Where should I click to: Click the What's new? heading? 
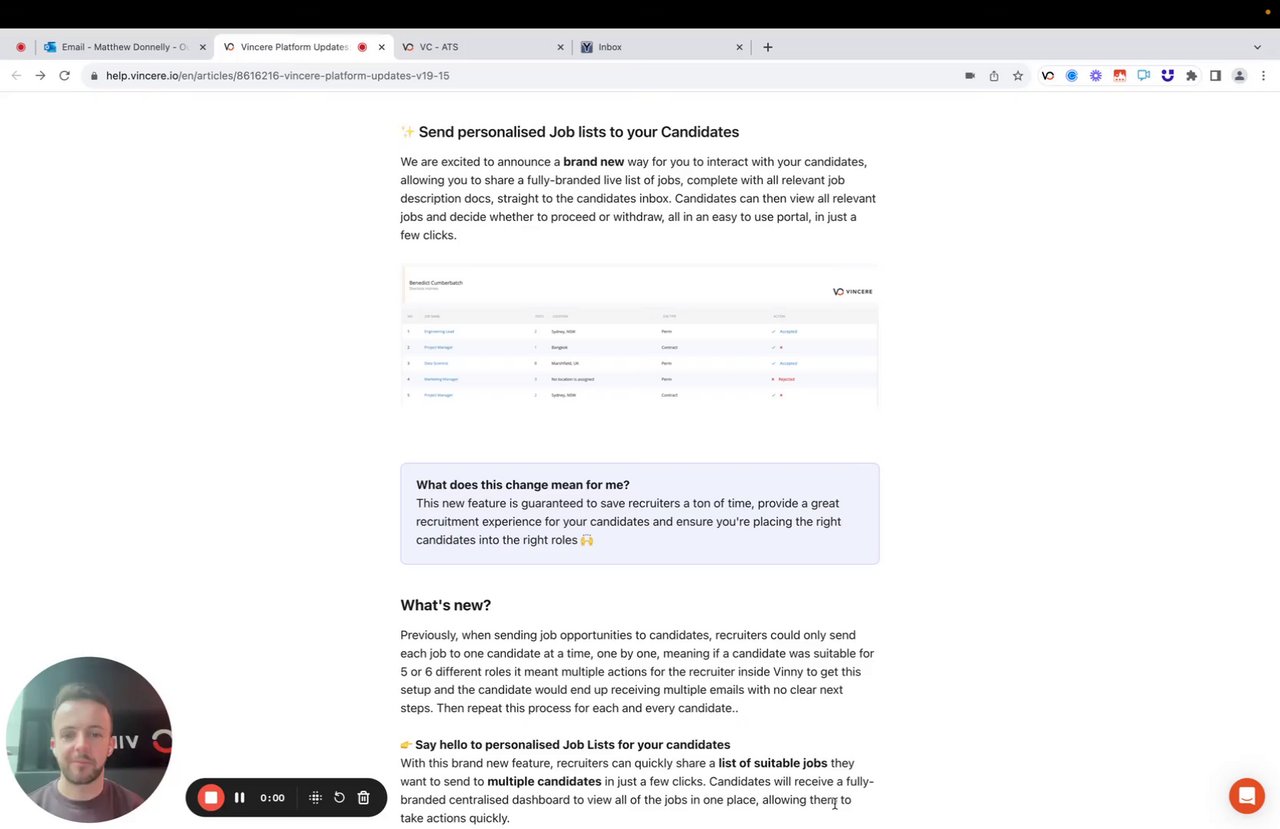(445, 605)
